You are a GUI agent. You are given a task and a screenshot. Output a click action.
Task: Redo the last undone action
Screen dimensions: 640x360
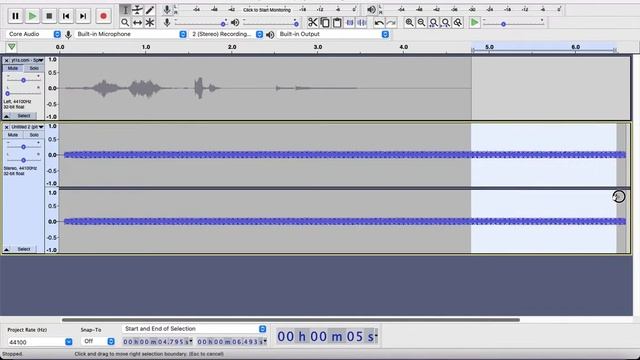point(391,22)
